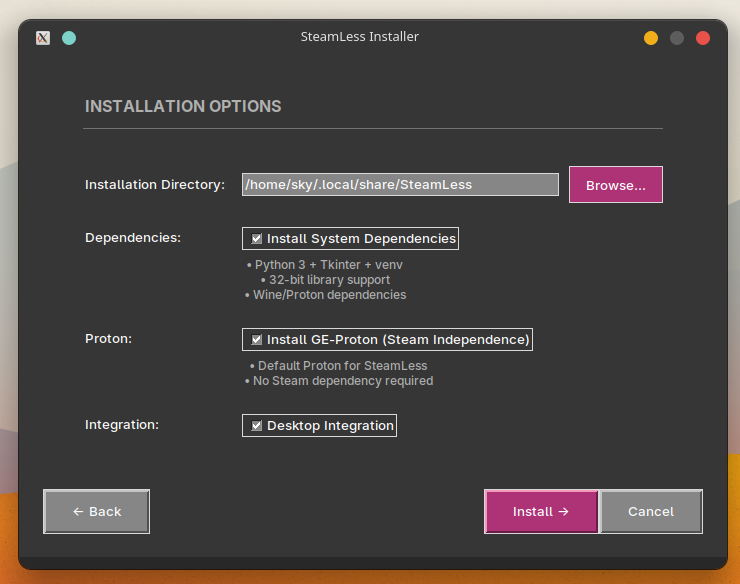Click the INSTALLATION OPTIONS heading

183,106
